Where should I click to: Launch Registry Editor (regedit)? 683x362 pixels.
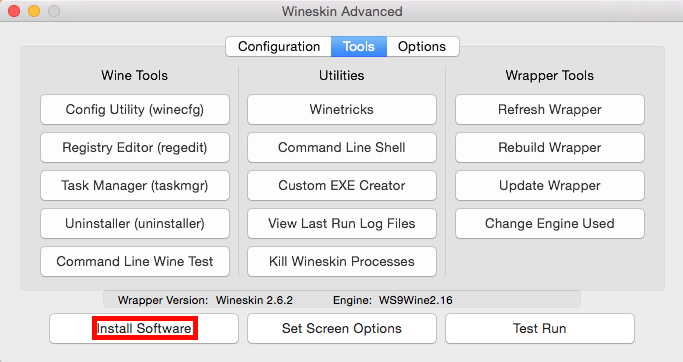pyautogui.click(x=135, y=147)
